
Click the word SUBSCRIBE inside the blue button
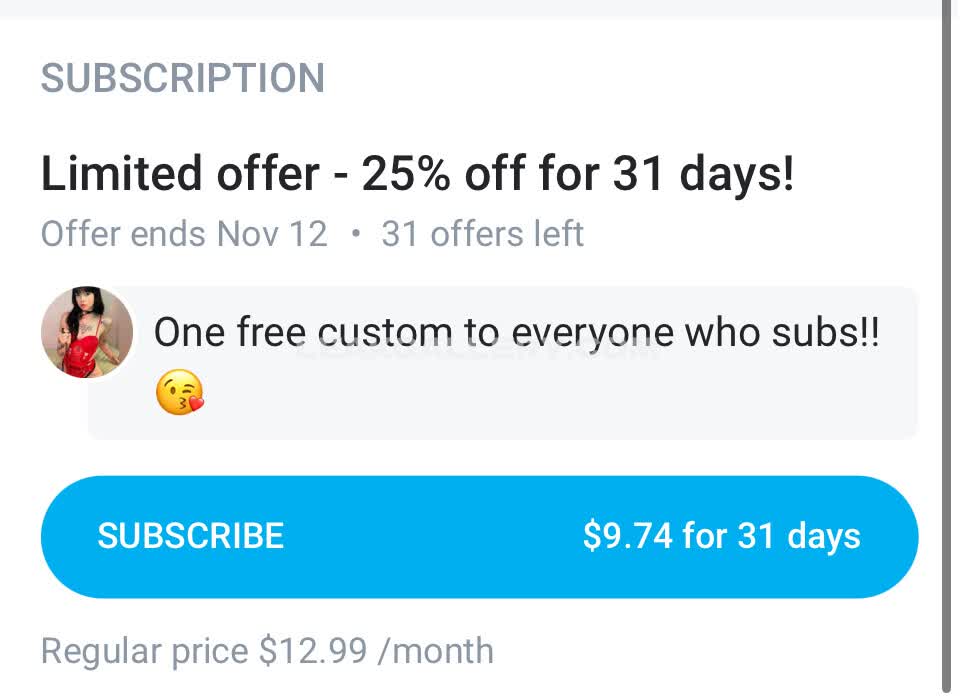190,536
